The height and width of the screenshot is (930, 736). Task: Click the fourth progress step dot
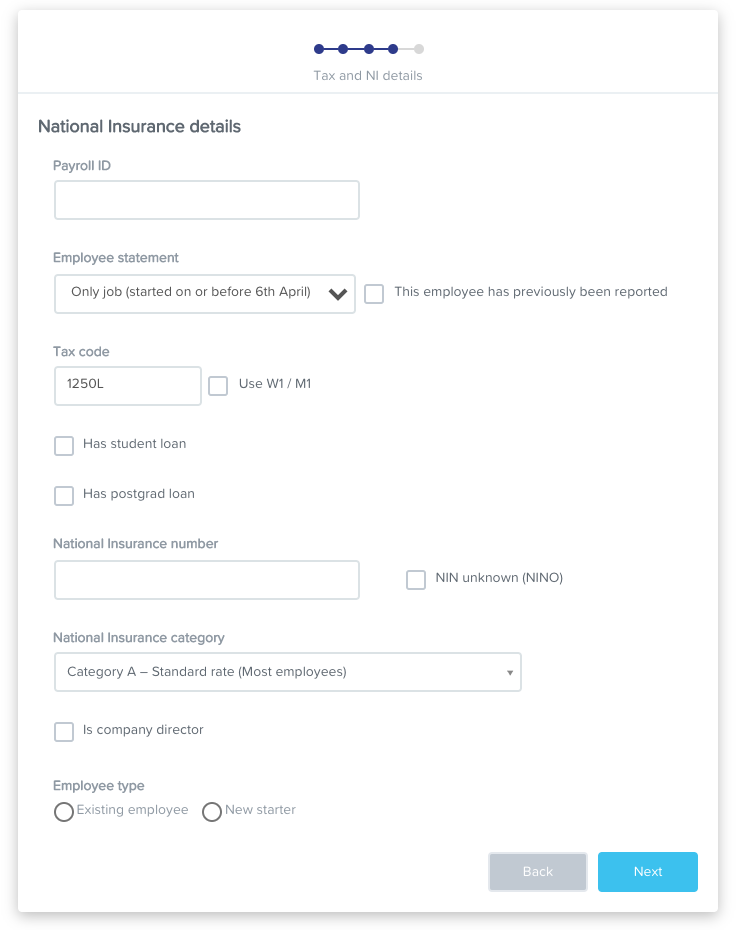(x=393, y=49)
